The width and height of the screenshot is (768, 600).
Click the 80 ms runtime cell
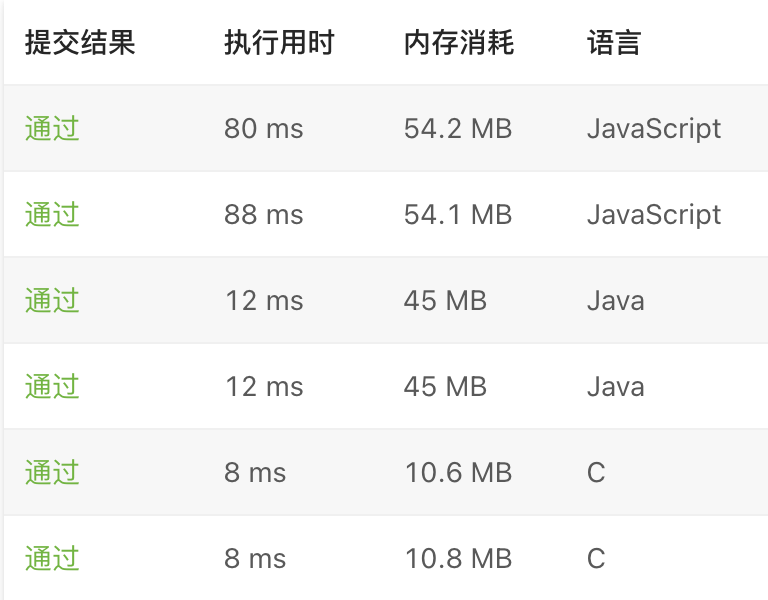click(x=264, y=129)
